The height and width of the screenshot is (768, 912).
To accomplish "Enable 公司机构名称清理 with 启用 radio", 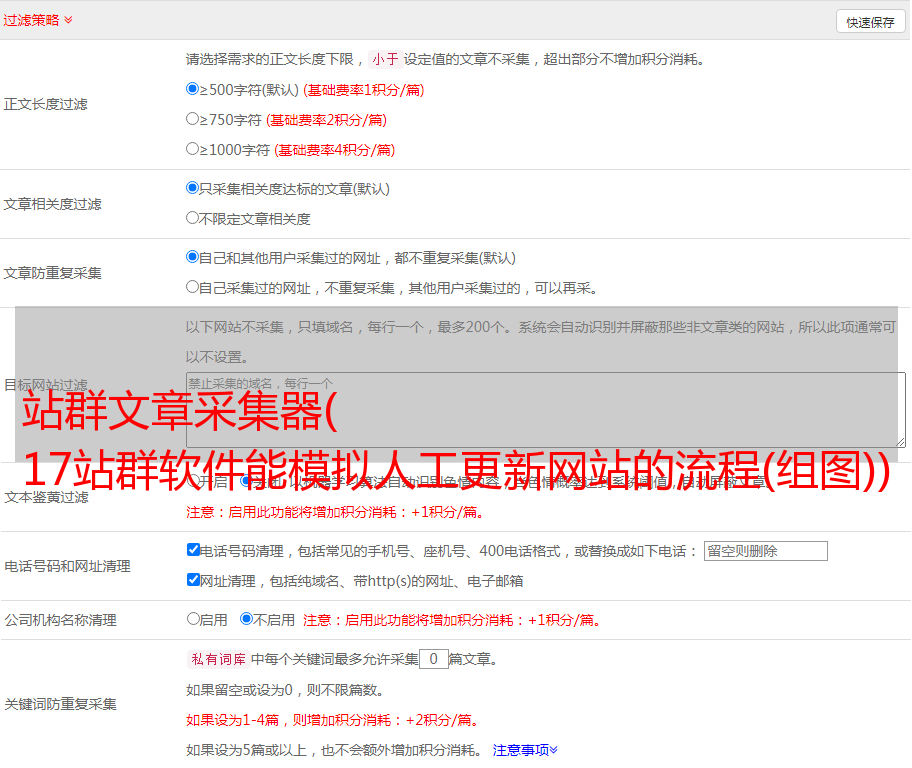I will 194,619.
